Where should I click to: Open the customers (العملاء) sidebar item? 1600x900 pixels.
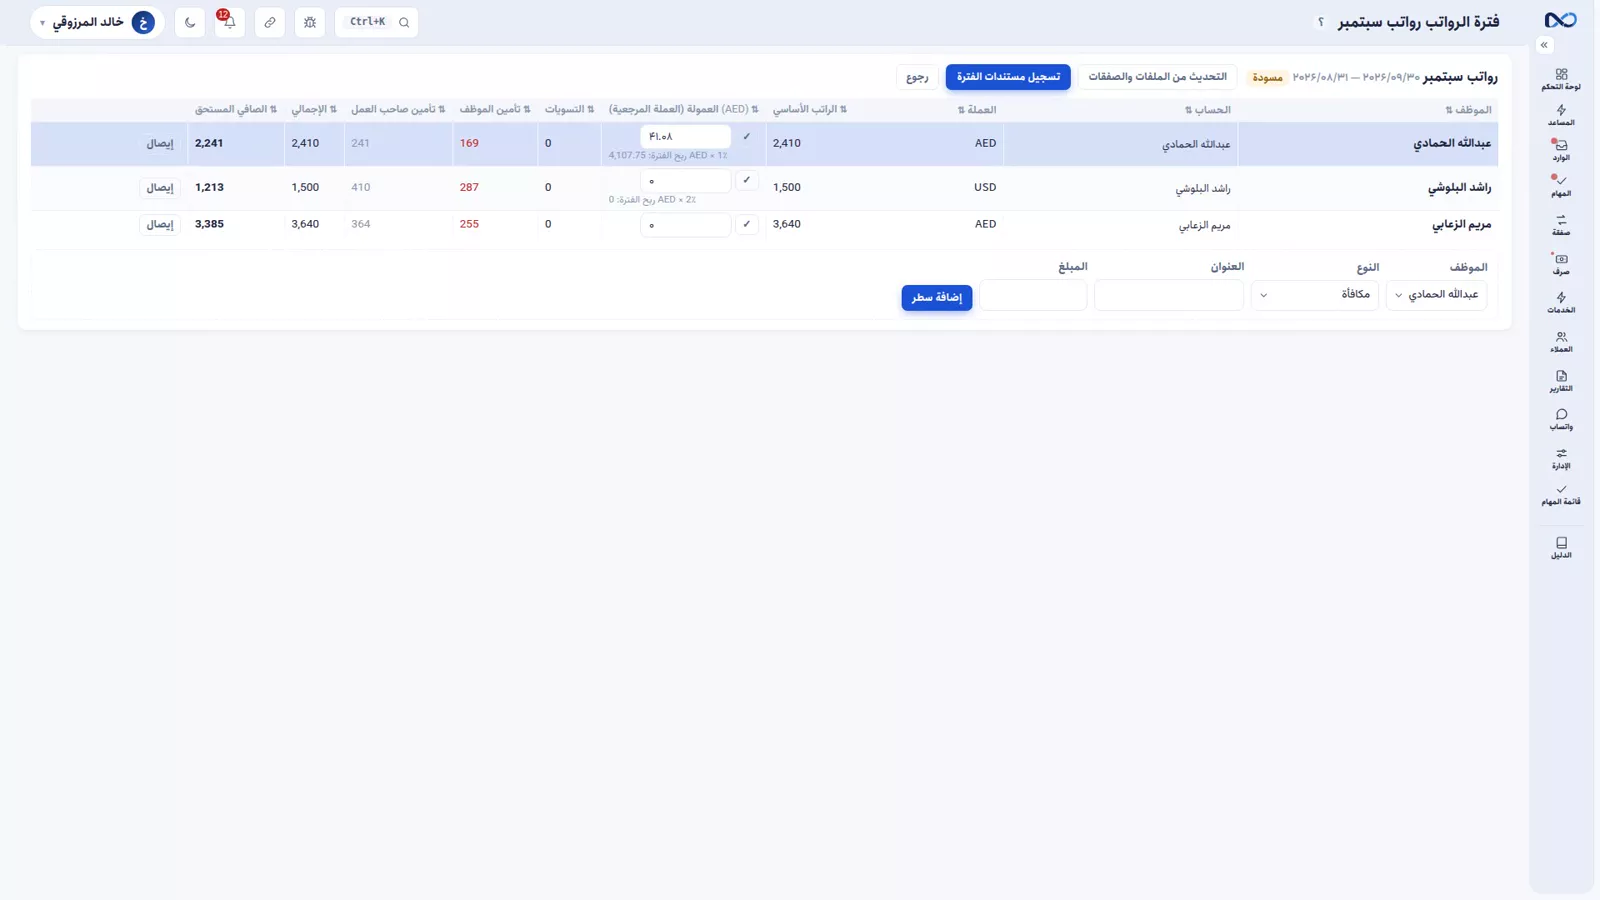(1561, 342)
